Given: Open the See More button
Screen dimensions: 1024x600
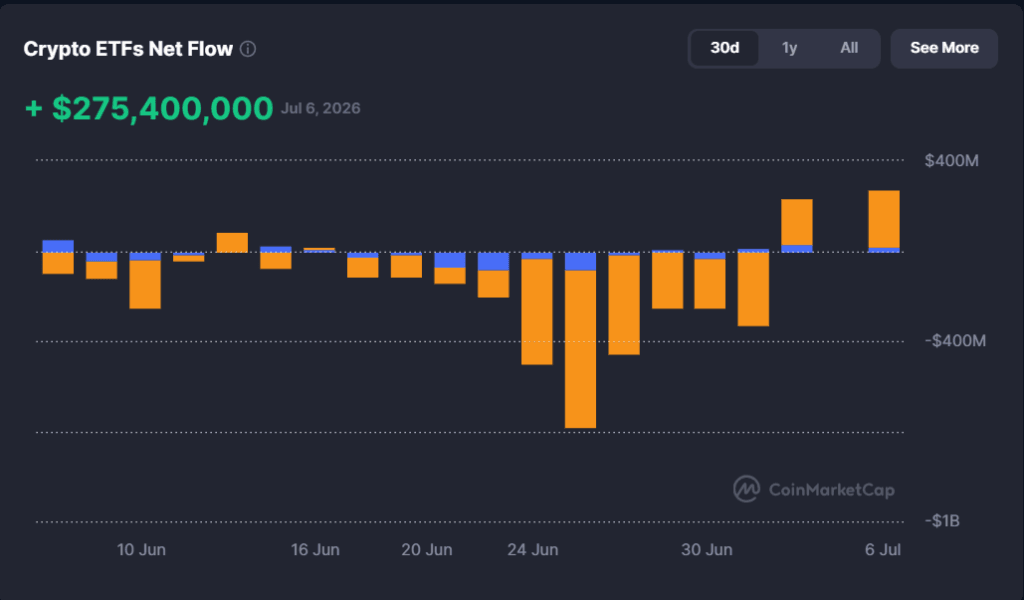Looking at the screenshot, I should [x=944, y=48].
